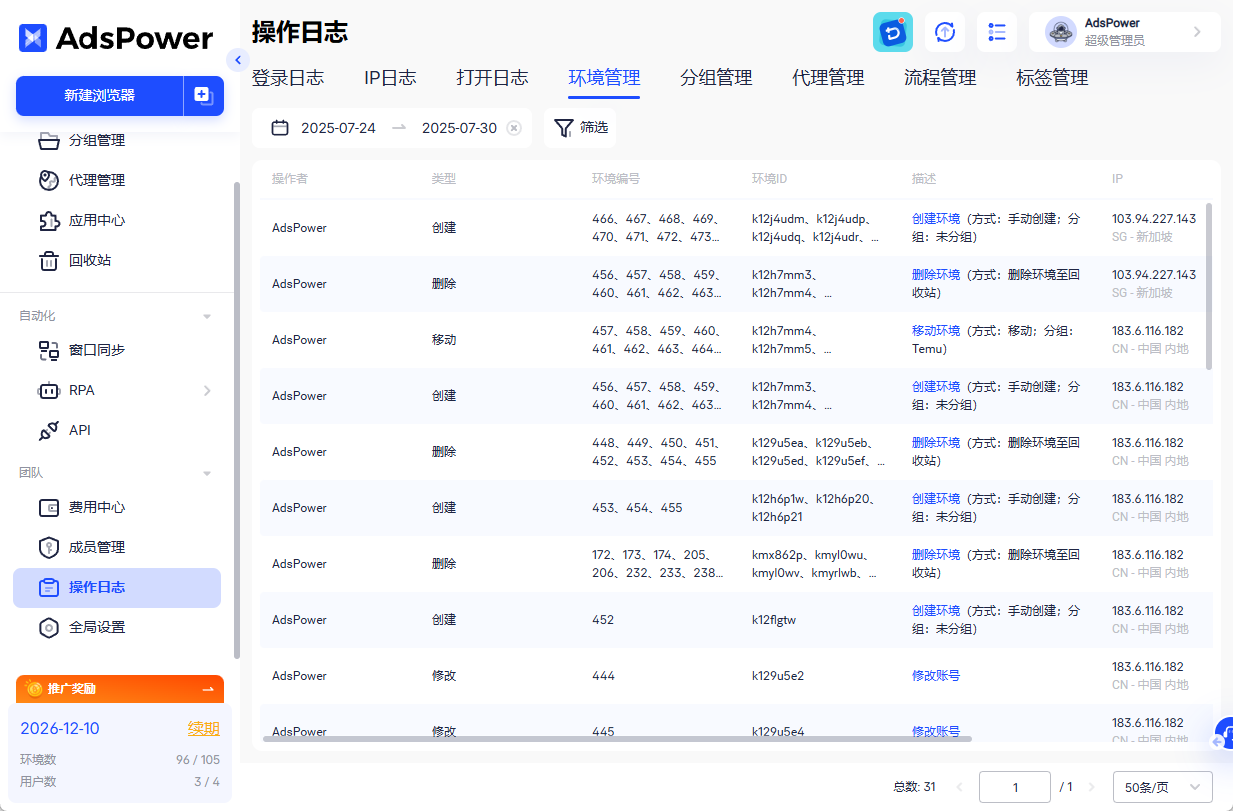
Task: Click 2026-12-10 expiry date text
Action: [60, 728]
